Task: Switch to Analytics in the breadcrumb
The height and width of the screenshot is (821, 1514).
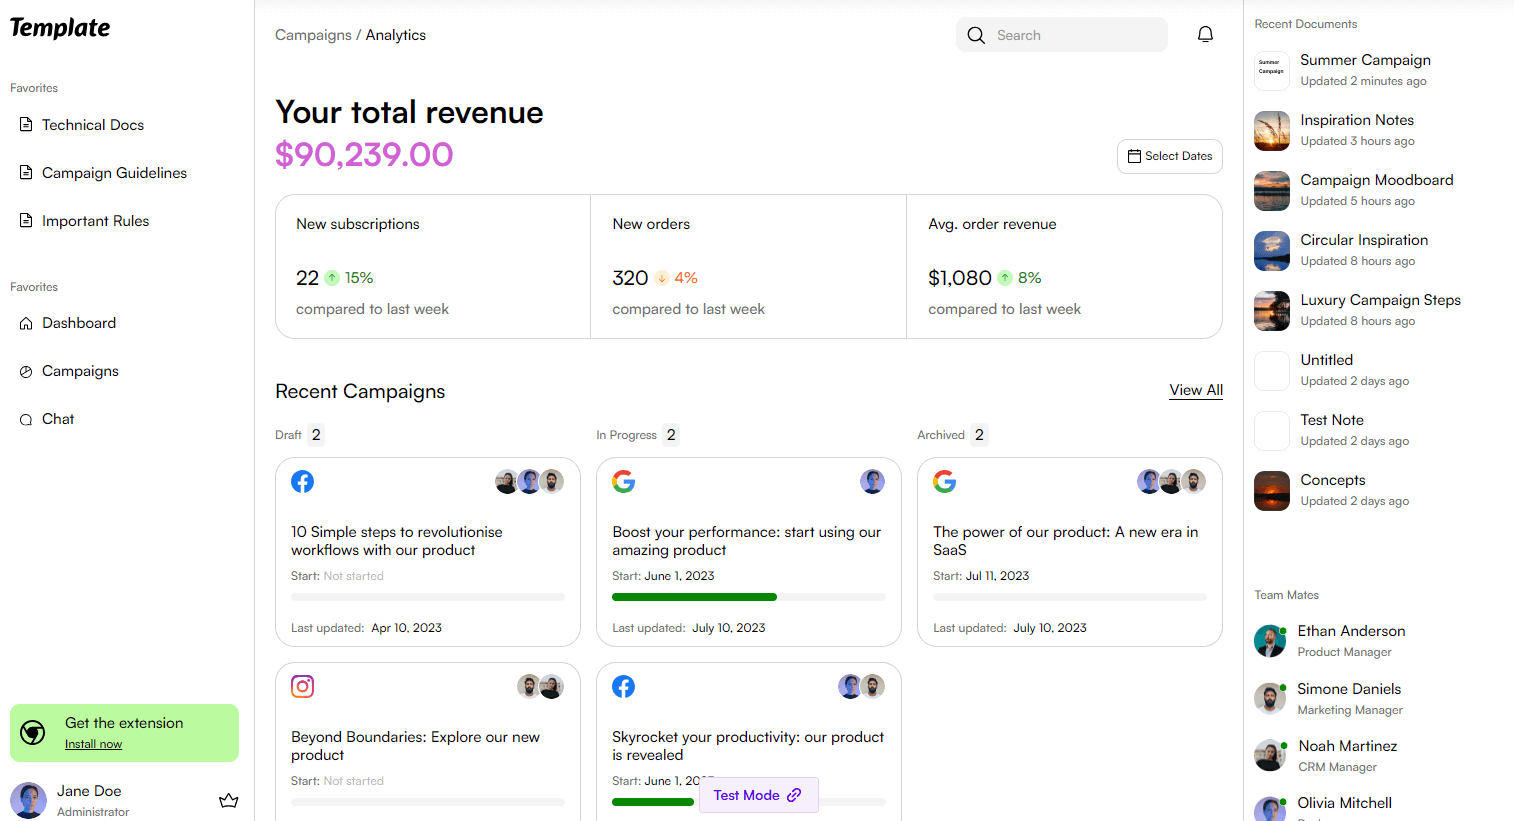Action: click(x=395, y=34)
